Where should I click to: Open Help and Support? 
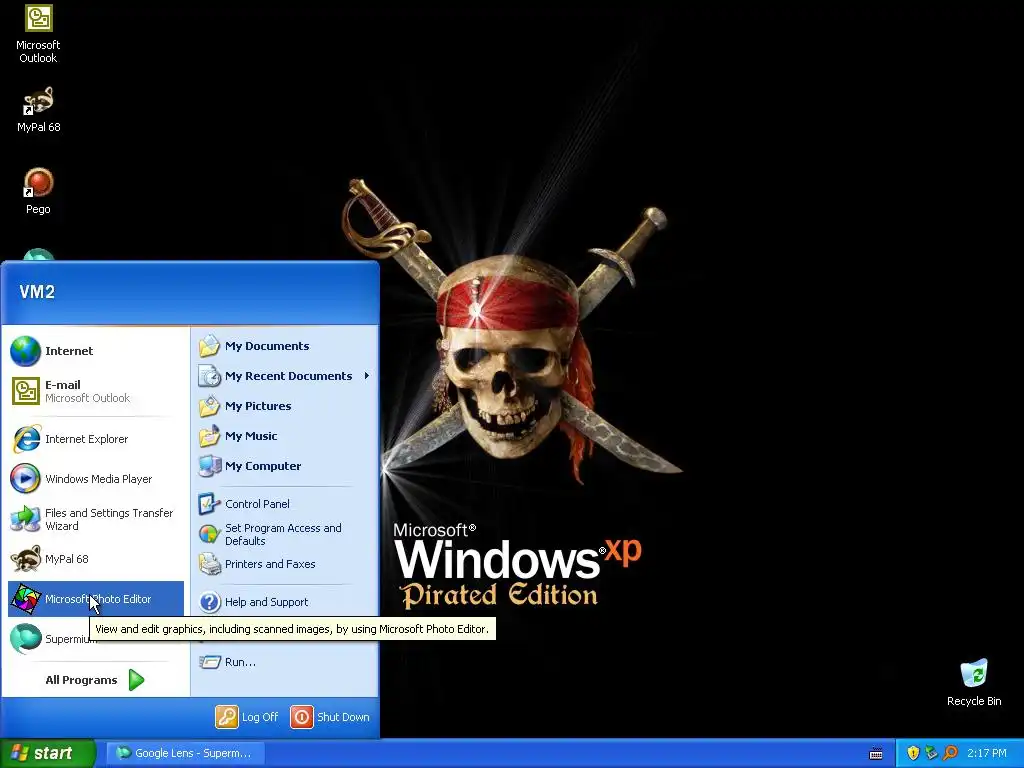[x=285, y=602]
